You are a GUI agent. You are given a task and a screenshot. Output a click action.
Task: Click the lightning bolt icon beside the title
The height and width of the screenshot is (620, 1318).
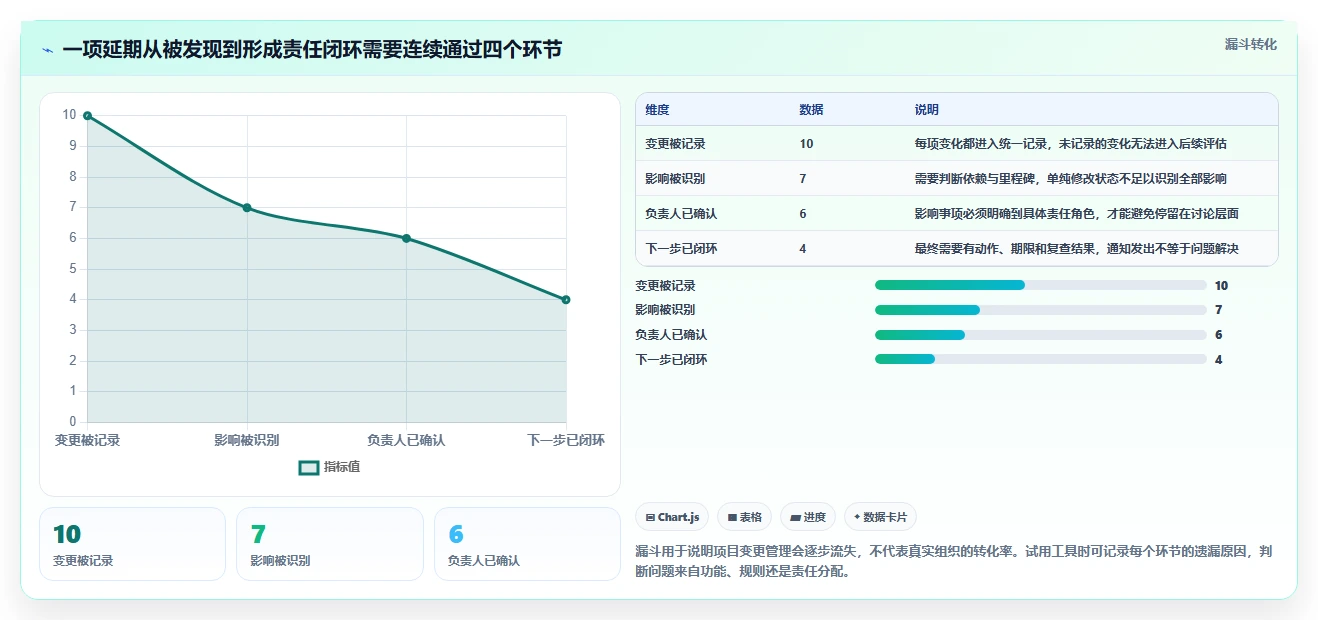[47, 50]
